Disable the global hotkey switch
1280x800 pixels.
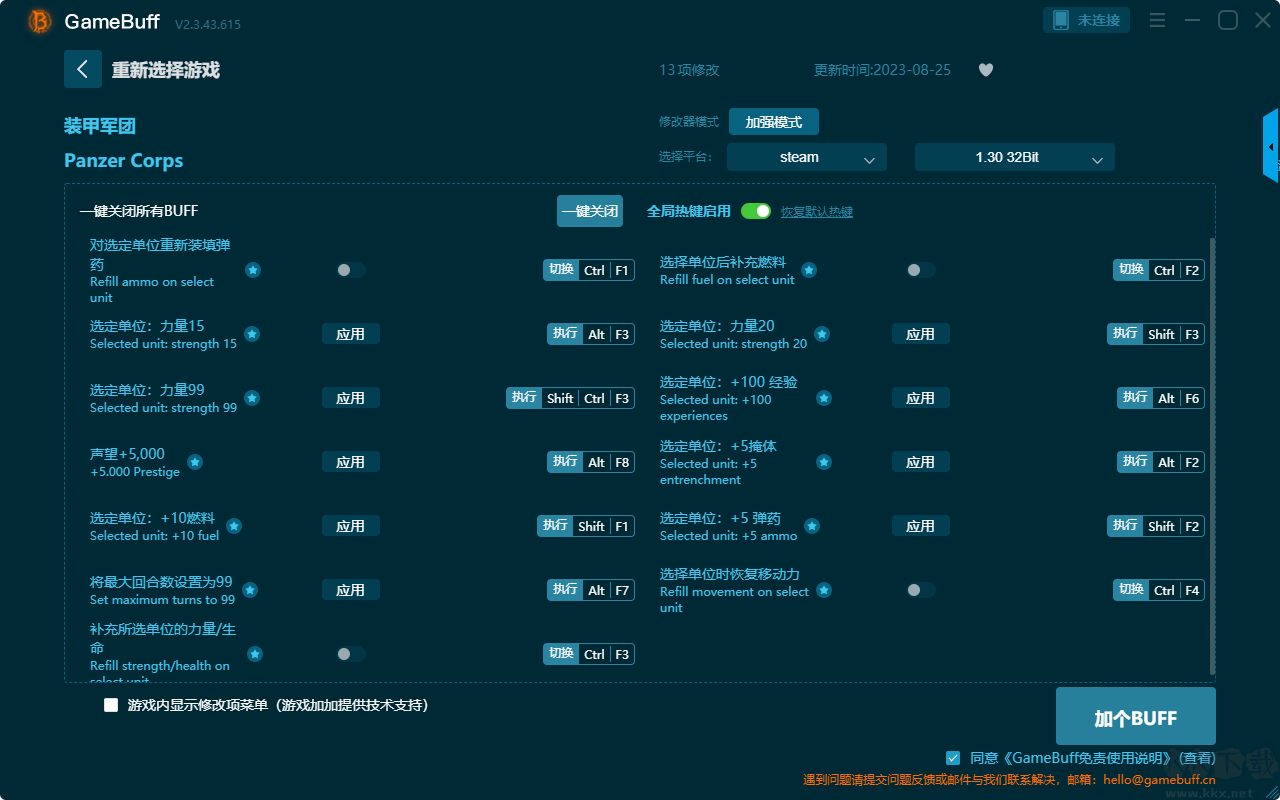pos(756,211)
